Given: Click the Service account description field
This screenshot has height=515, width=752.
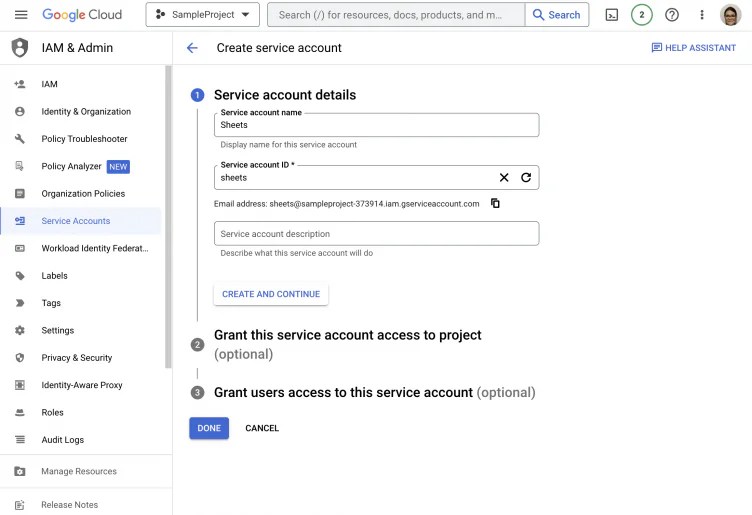Looking at the screenshot, I should pyautogui.click(x=376, y=234).
